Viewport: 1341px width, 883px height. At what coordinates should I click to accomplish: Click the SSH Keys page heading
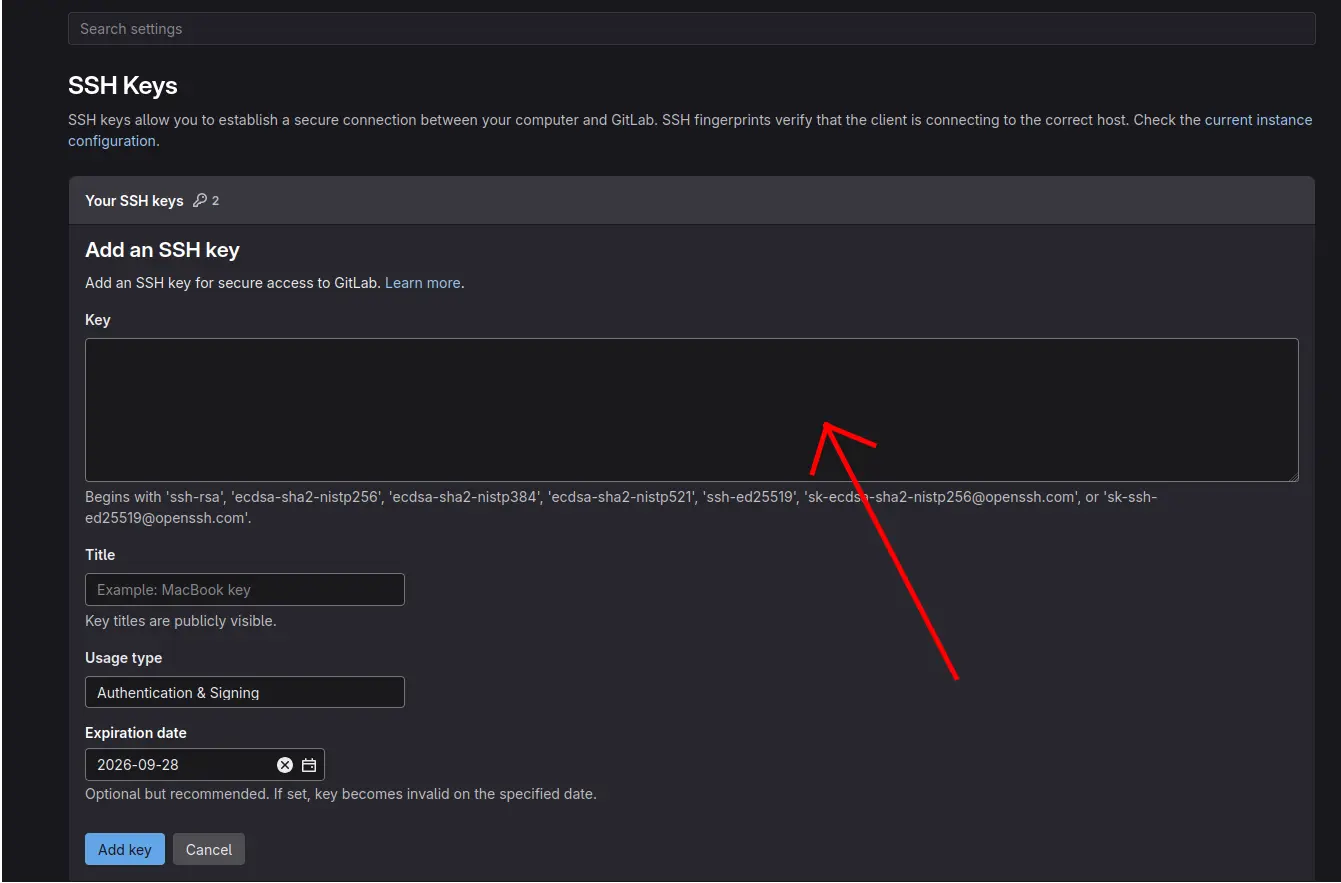click(123, 86)
